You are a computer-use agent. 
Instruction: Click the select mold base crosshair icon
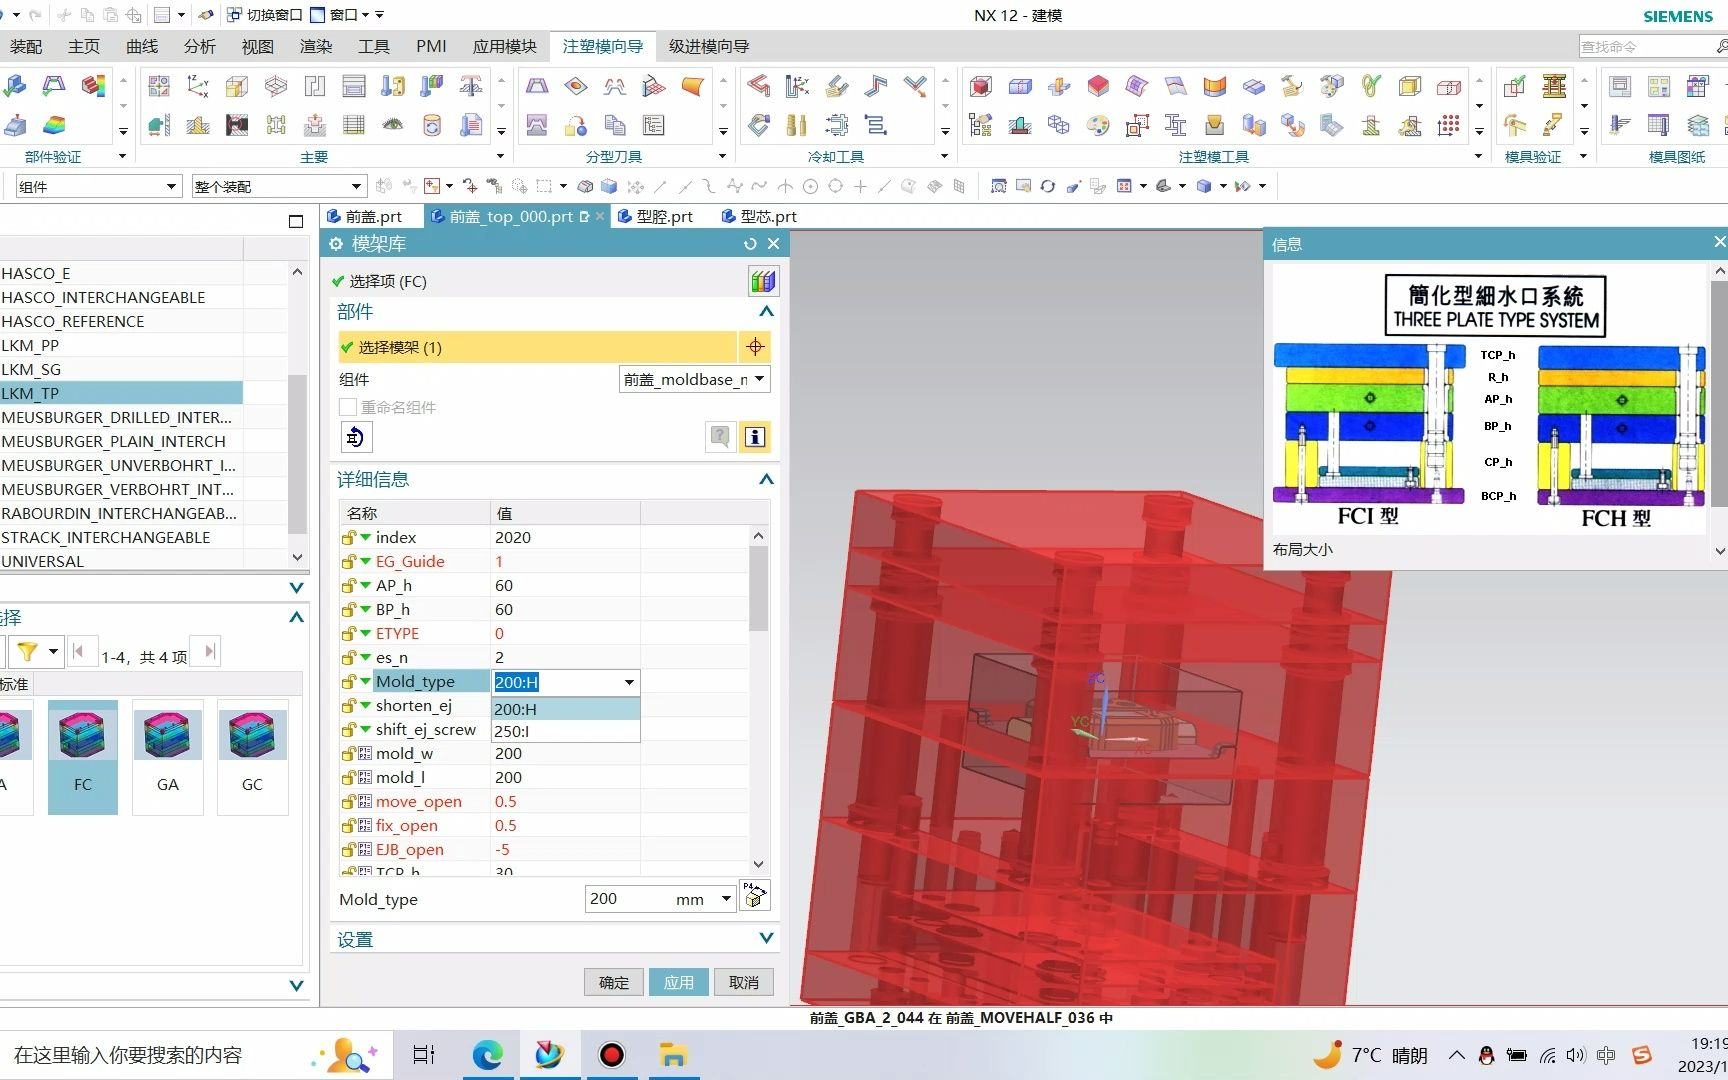pyautogui.click(x=755, y=347)
